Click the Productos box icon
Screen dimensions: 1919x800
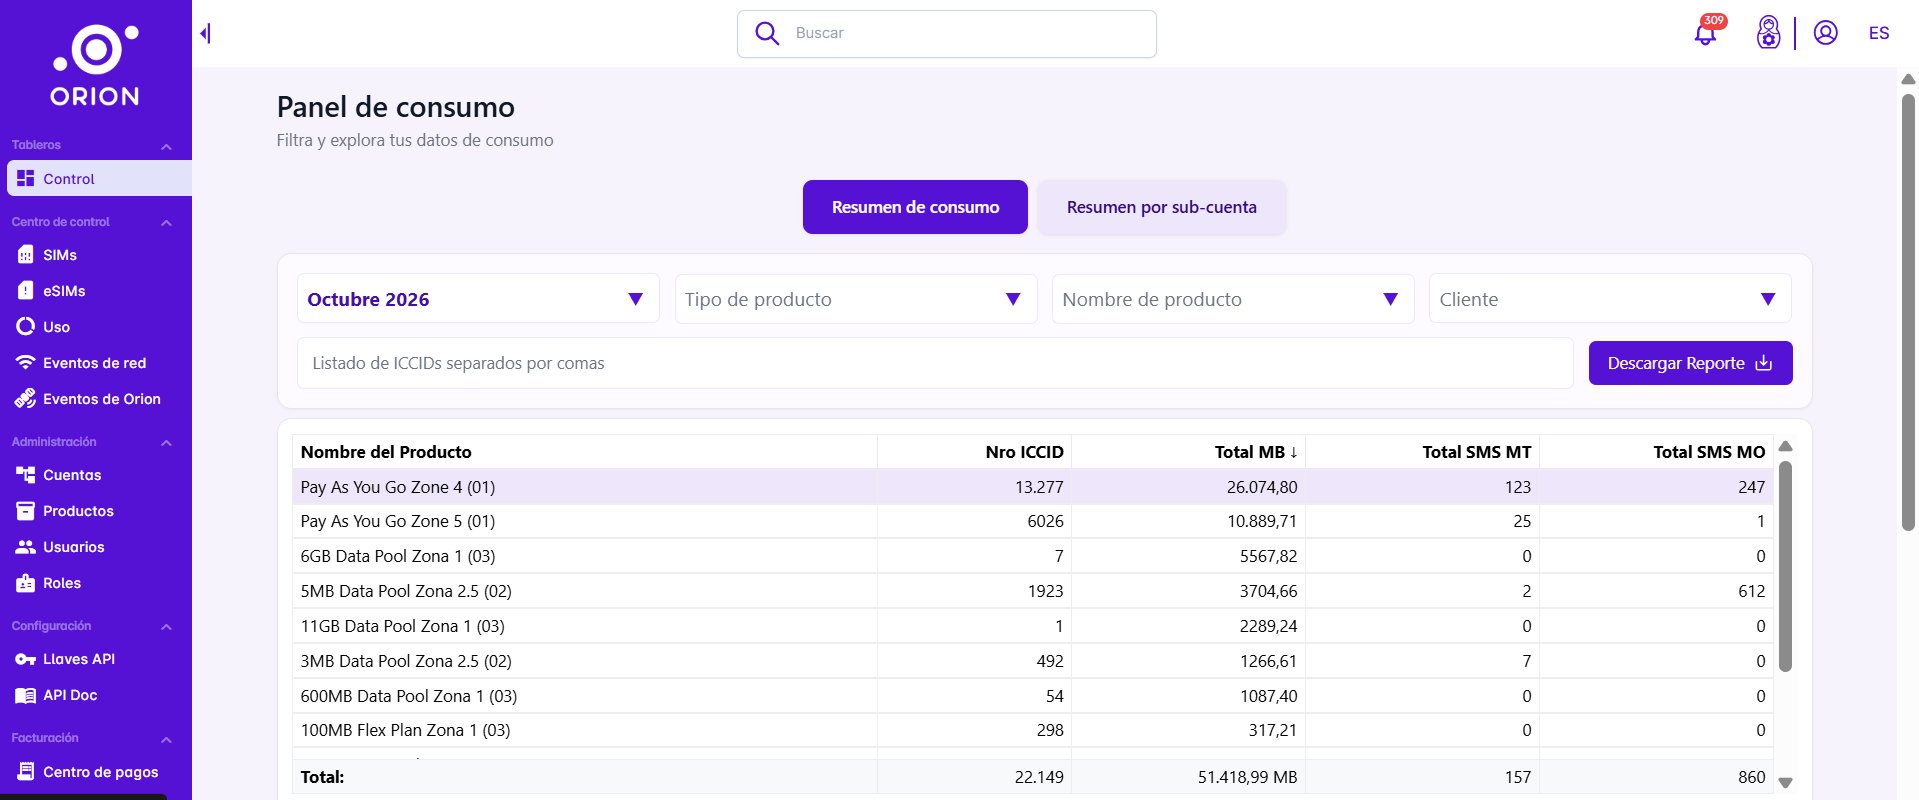pyautogui.click(x=26, y=510)
